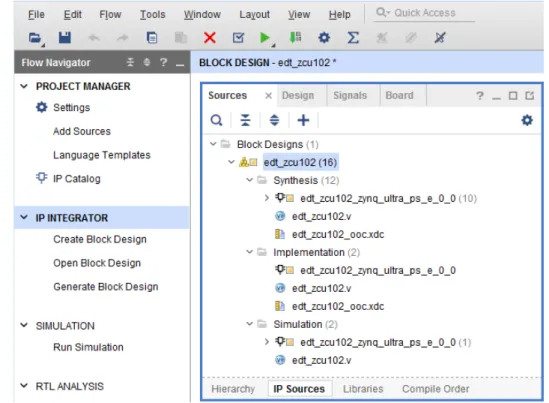
Task: Search sources with the magnifier icon
Action: click(216, 120)
